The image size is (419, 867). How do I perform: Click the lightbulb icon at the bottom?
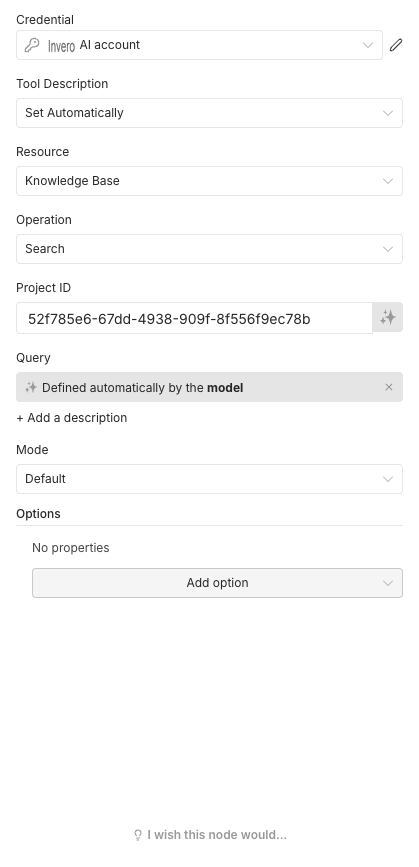[138, 835]
